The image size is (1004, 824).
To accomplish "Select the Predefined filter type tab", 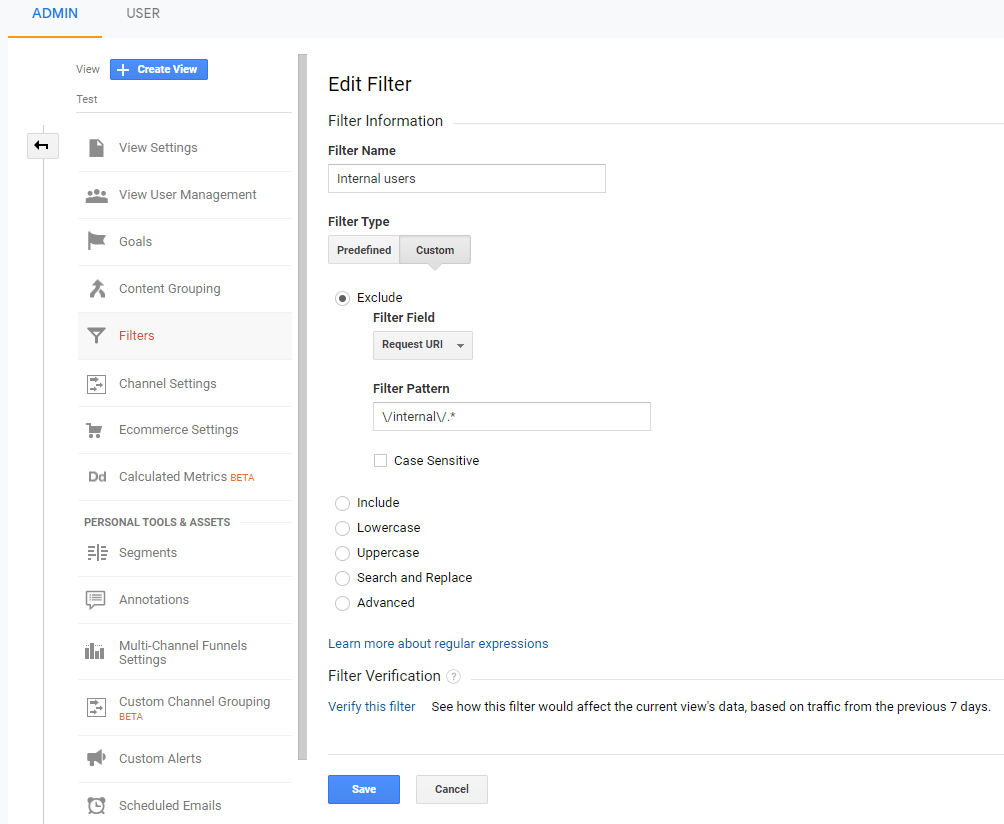I will (363, 249).
